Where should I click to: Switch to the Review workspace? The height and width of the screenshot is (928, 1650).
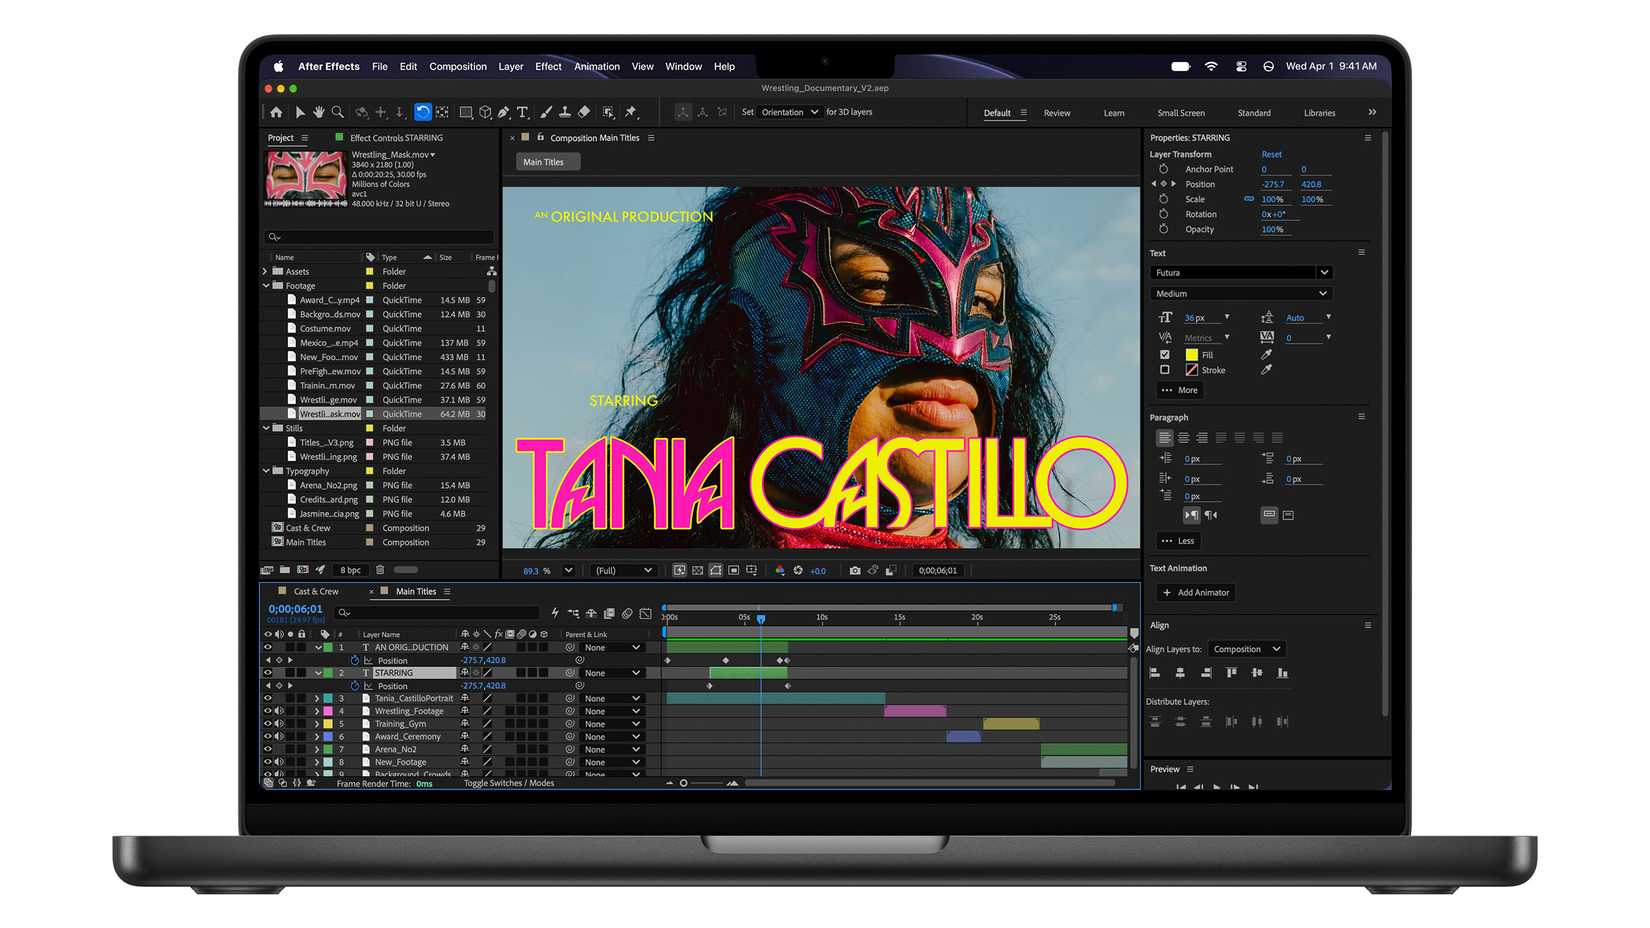1057,113
